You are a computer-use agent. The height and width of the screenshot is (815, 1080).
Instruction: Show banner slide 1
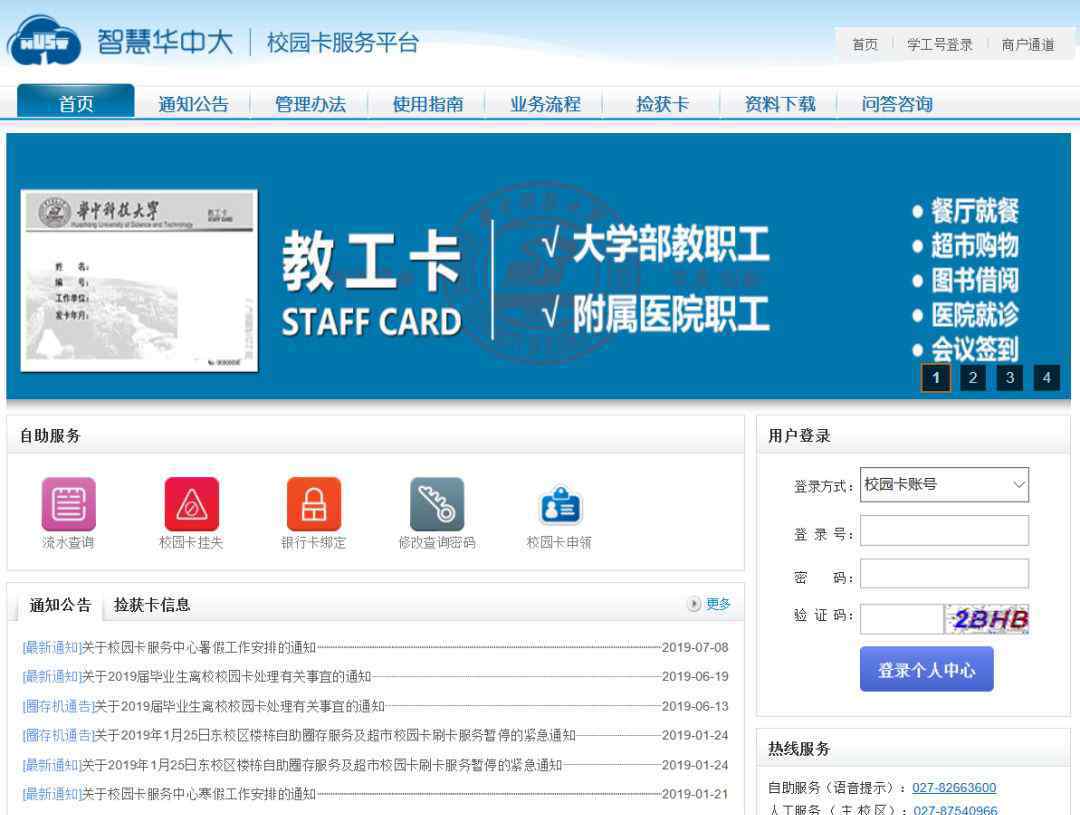click(x=935, y=378)
